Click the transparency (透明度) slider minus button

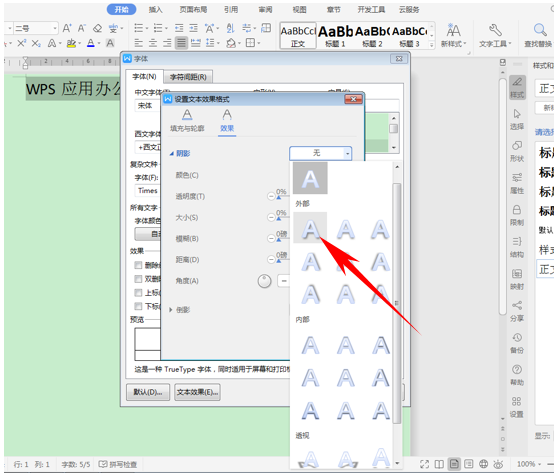pyautogui.click(x=271, y=196)
